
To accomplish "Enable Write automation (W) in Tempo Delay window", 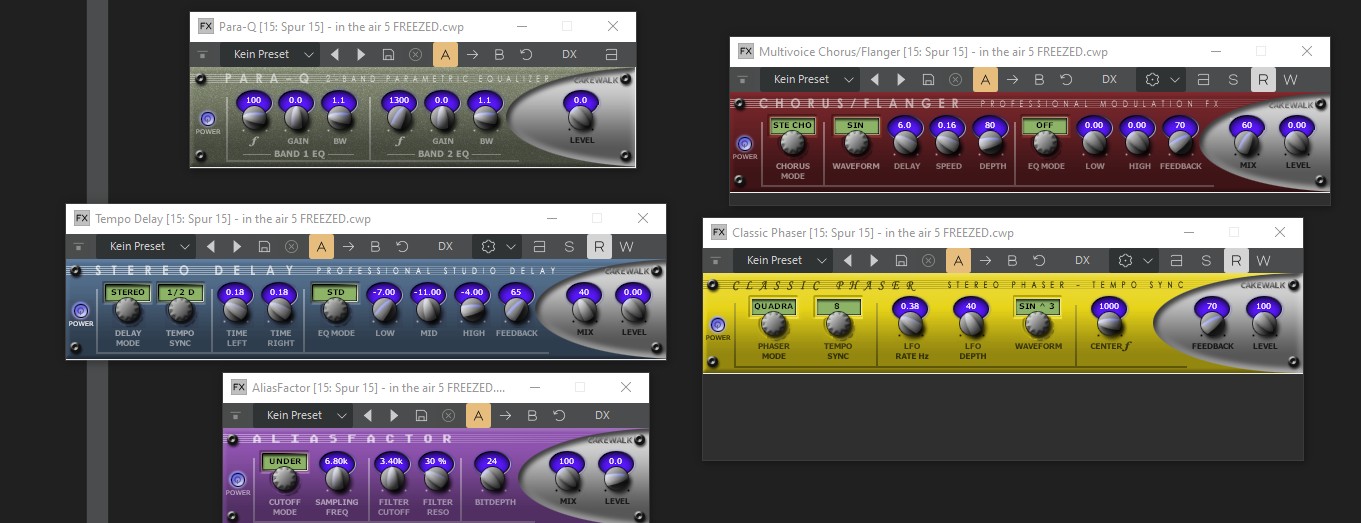I will pos(626,246).
